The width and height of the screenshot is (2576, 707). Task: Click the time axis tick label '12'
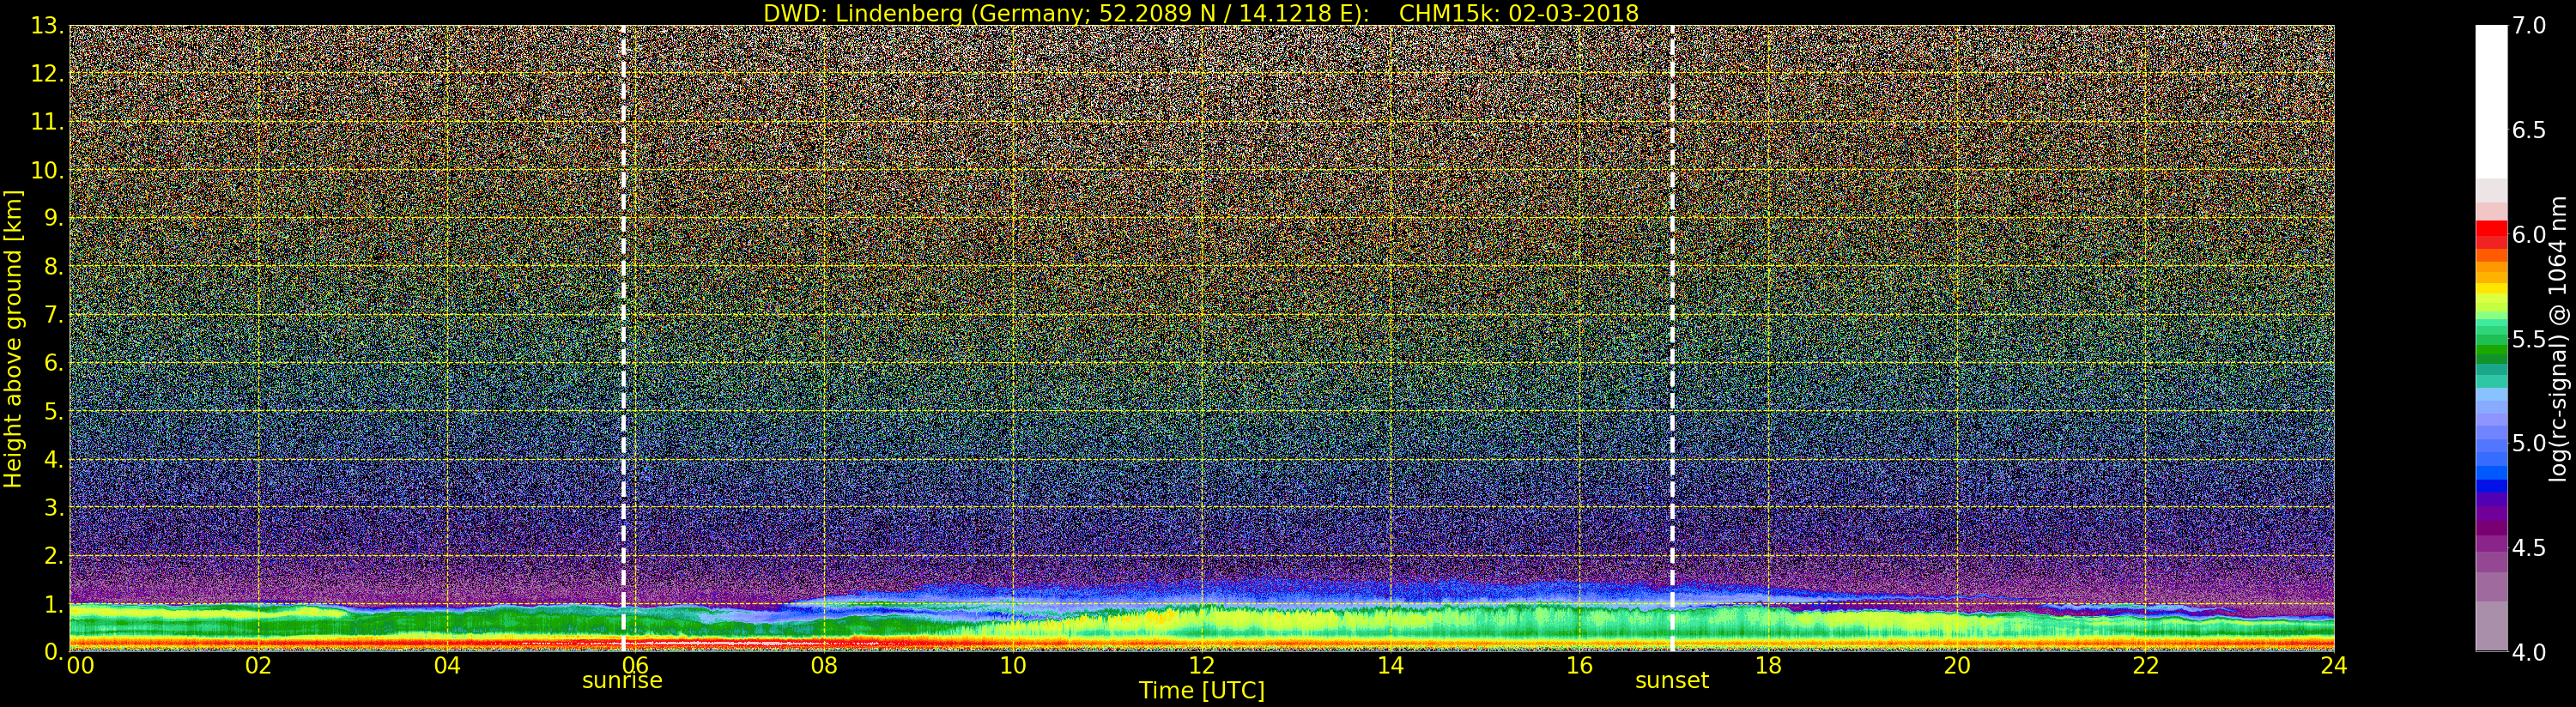point(1201,666)
